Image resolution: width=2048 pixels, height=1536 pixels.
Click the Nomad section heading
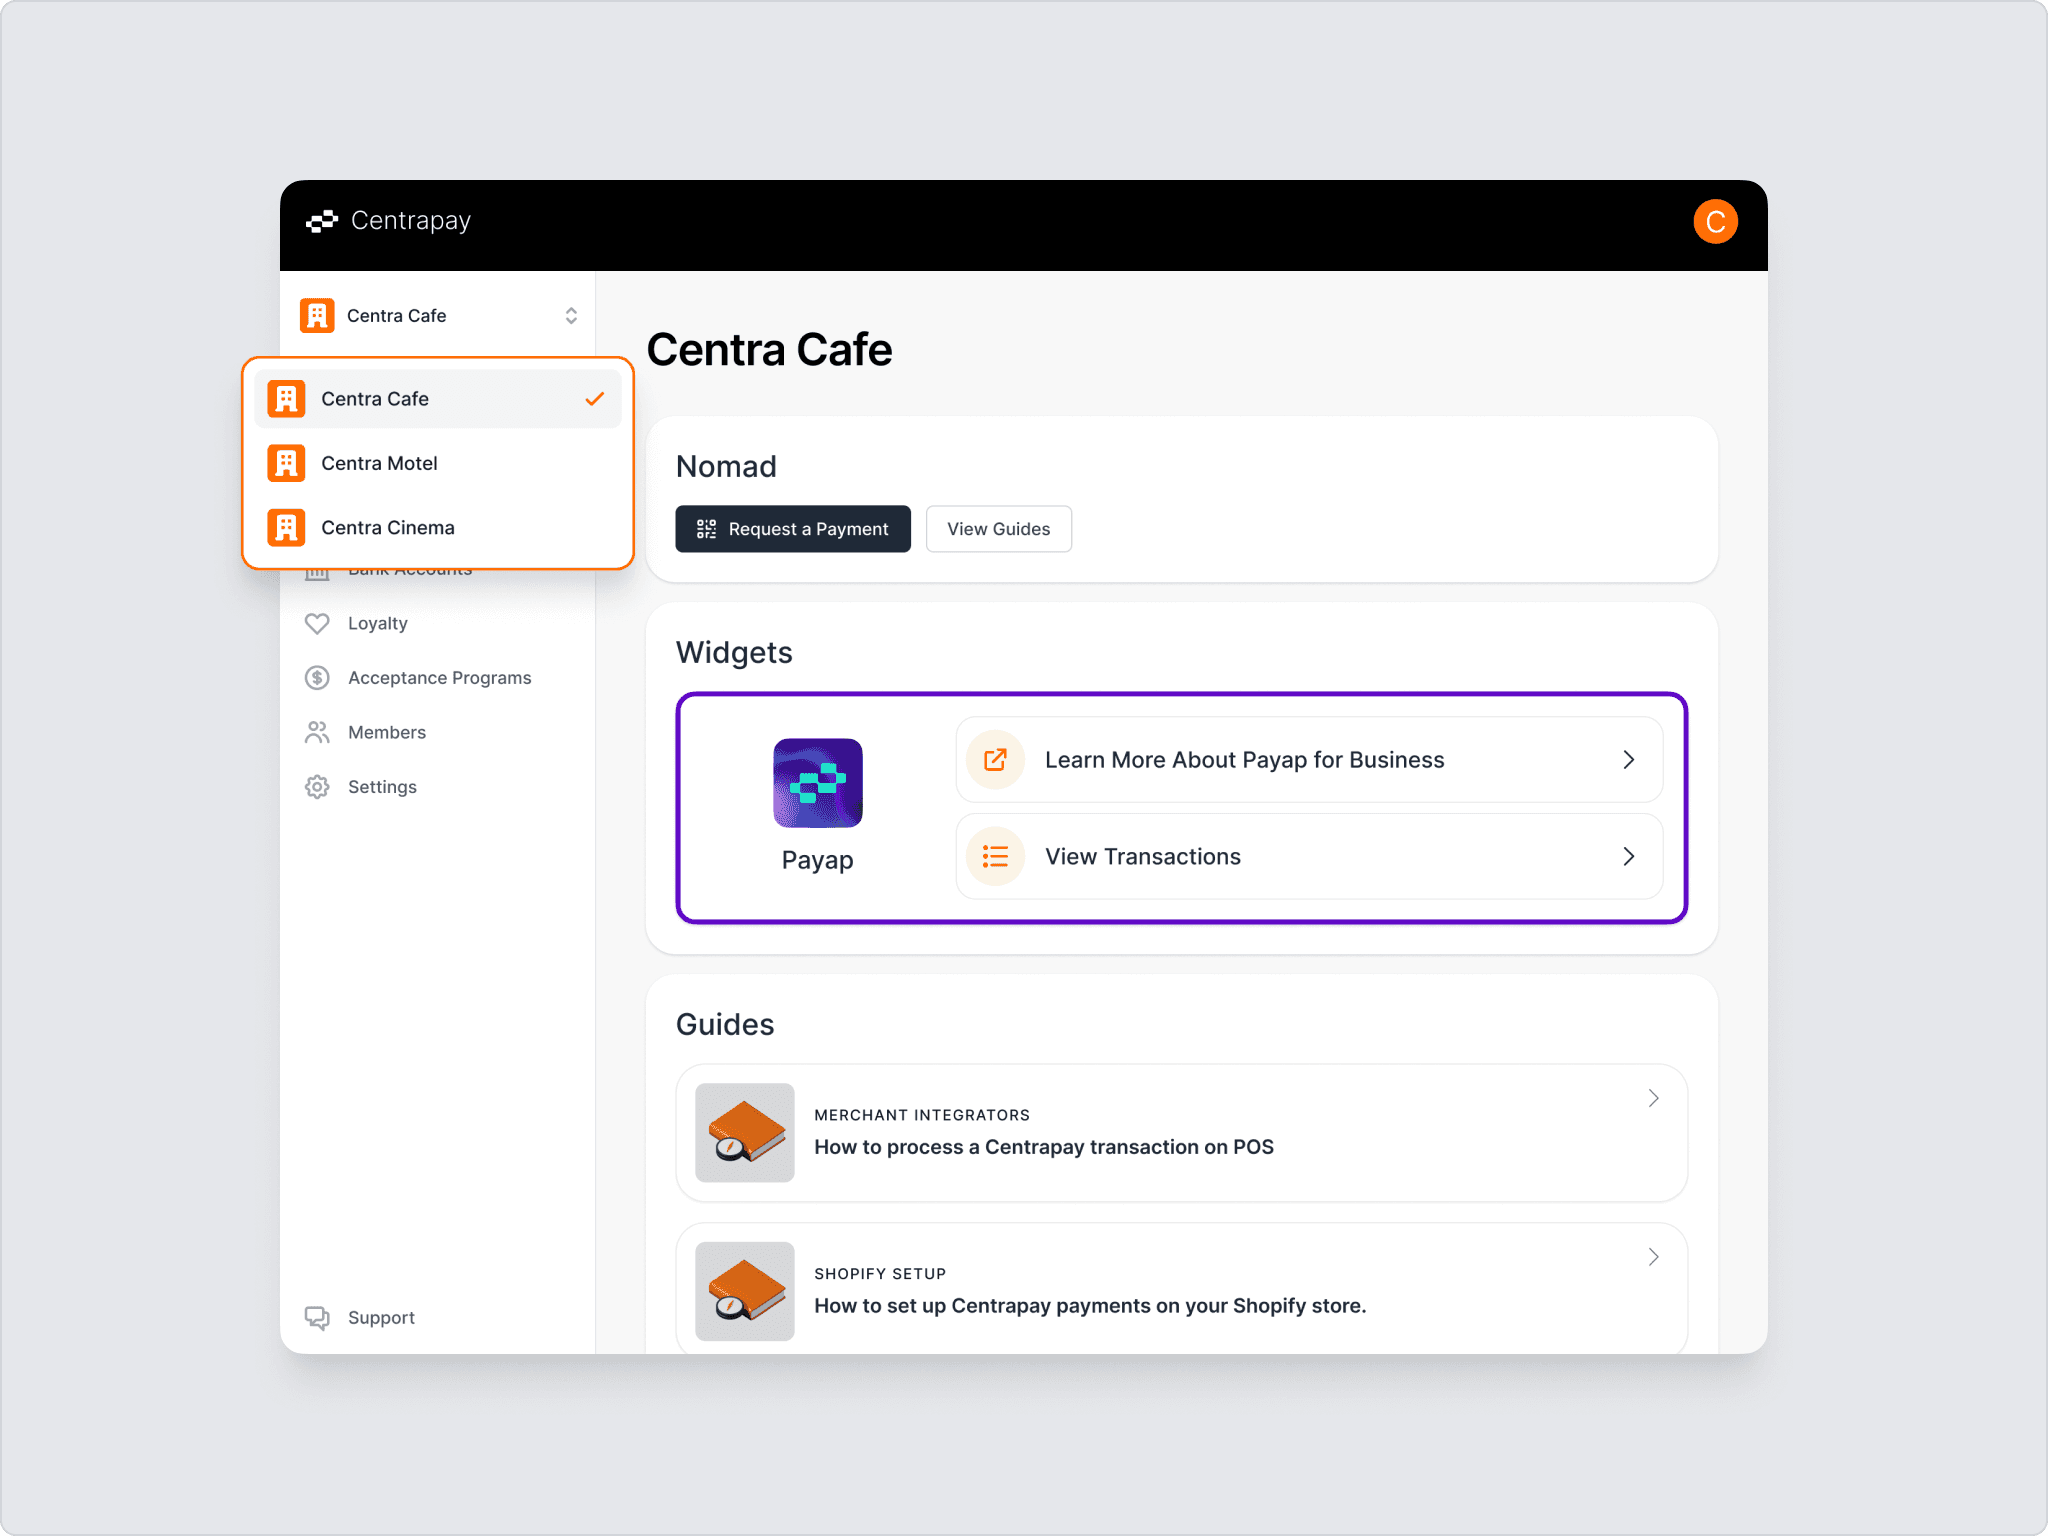click(727, 467)
